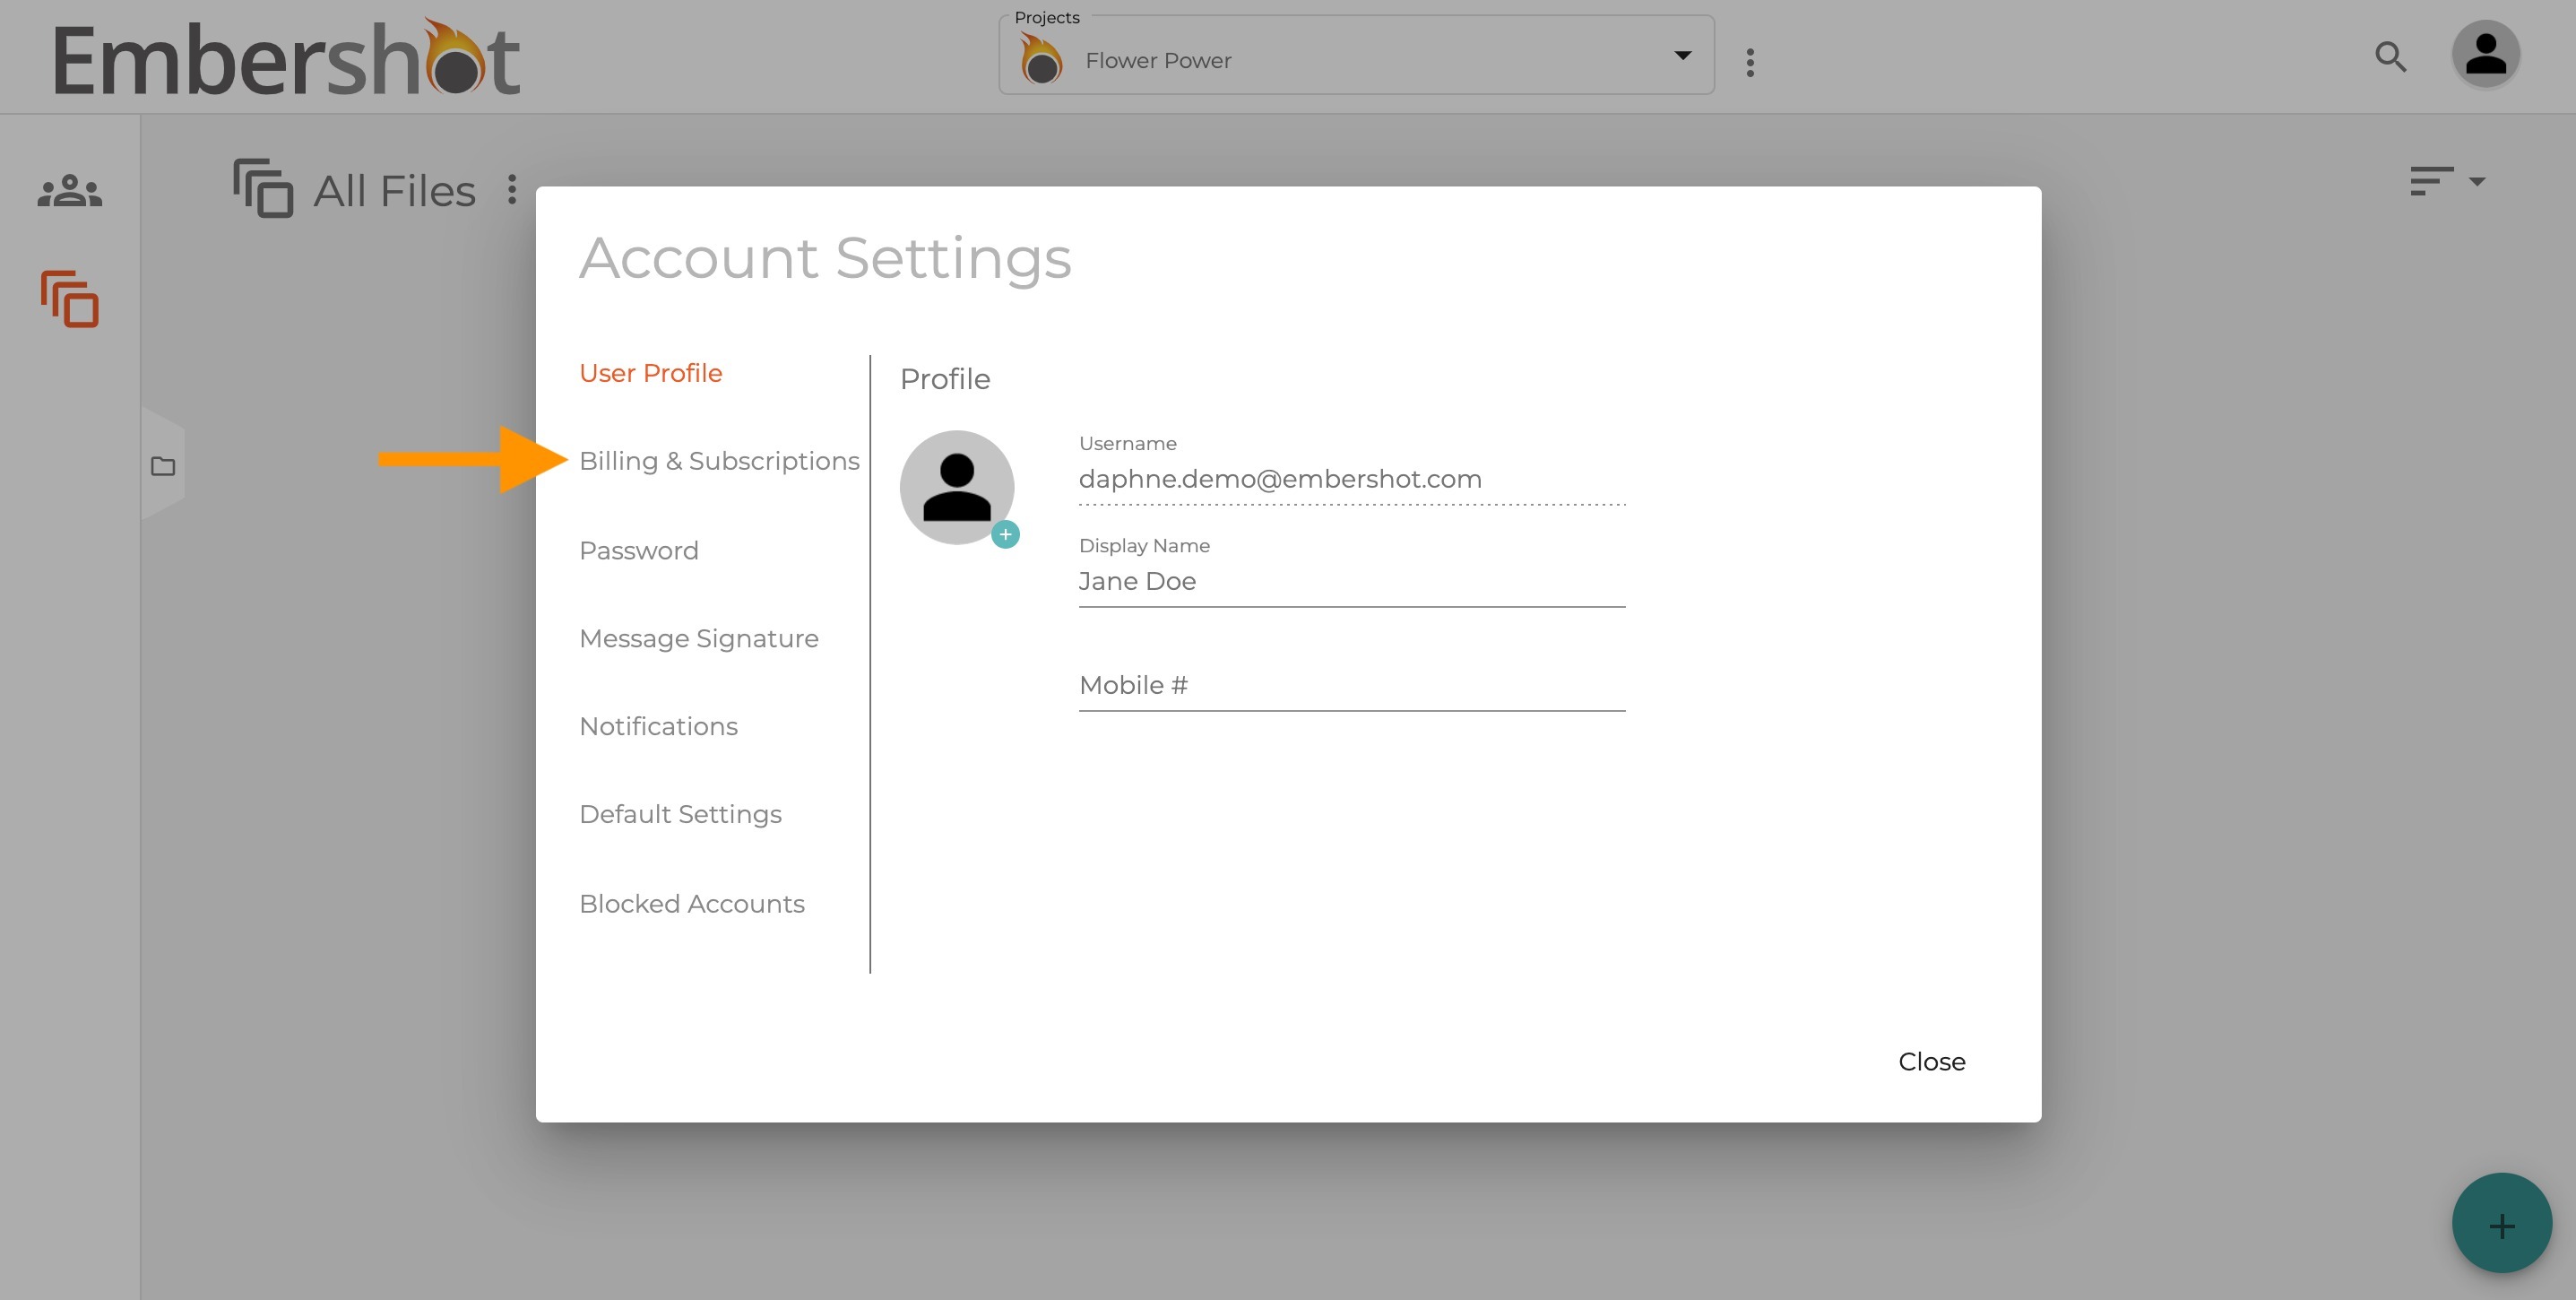Open Billing & Subscriptions settings
This screenshot has width=2576, height=1300.
(719, 461)
